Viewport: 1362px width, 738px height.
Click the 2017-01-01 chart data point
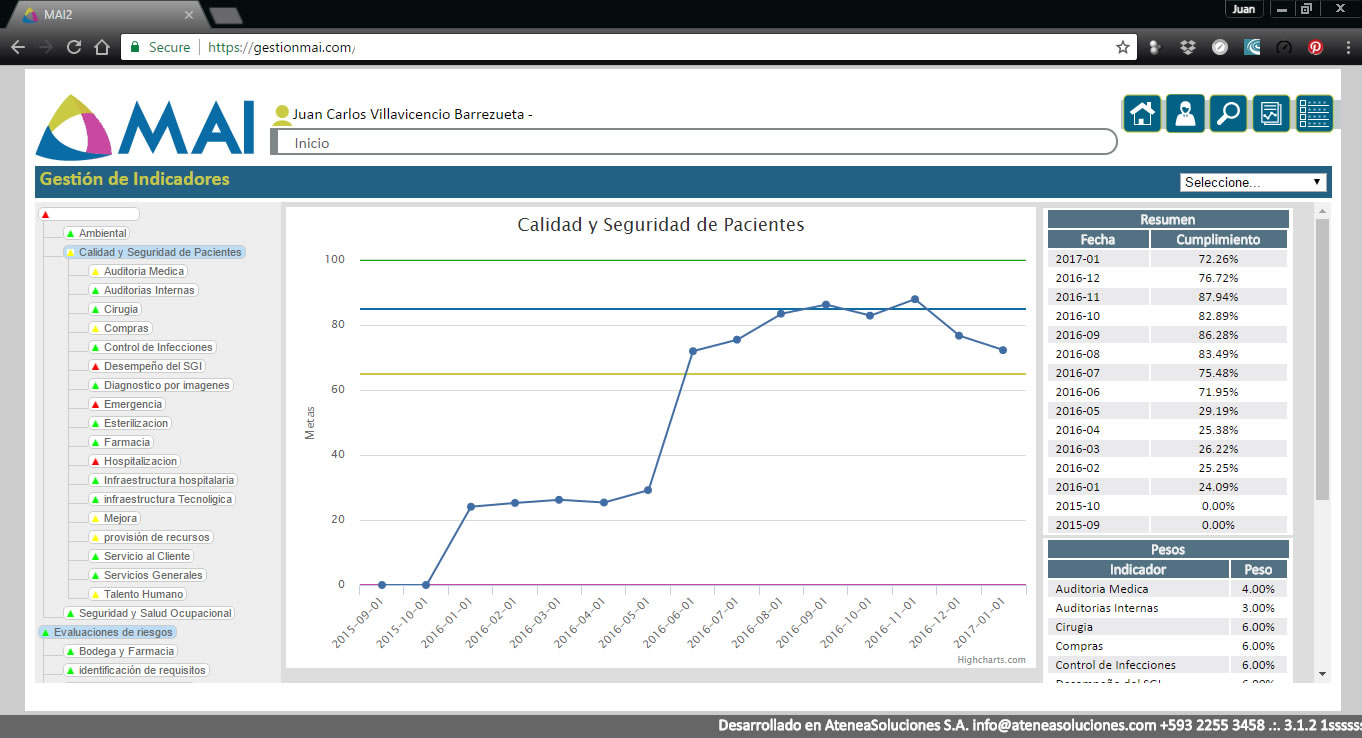click(x=1003, y=350)
